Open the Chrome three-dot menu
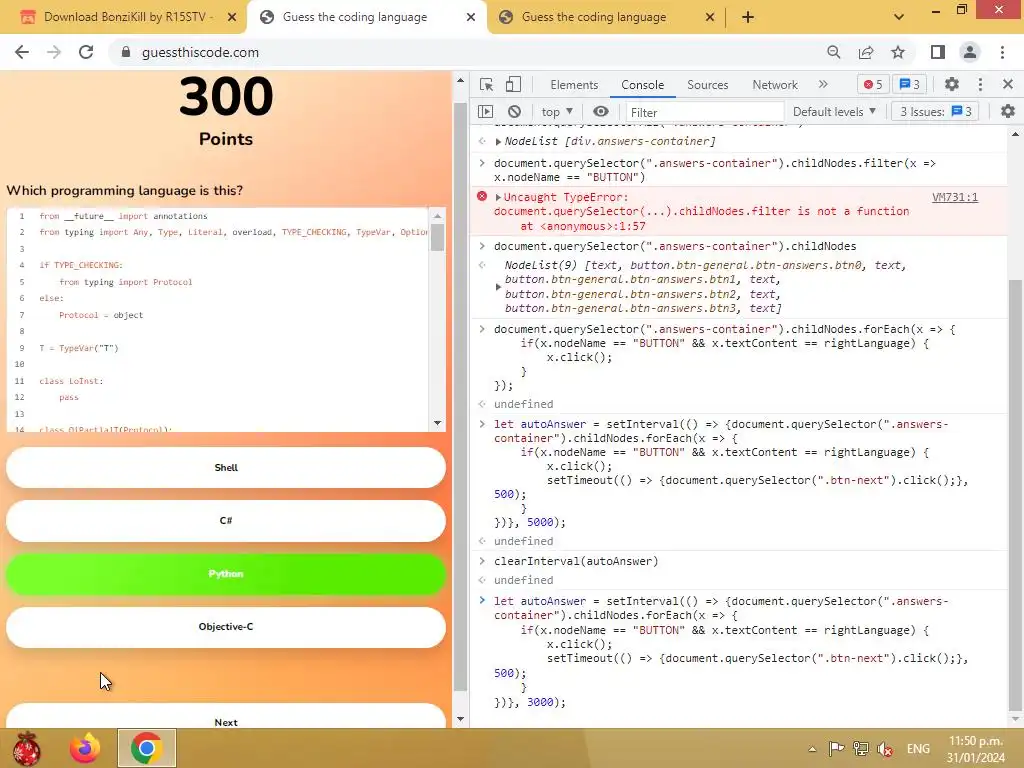The image size is (1024, 768). tap(1002, 52)
